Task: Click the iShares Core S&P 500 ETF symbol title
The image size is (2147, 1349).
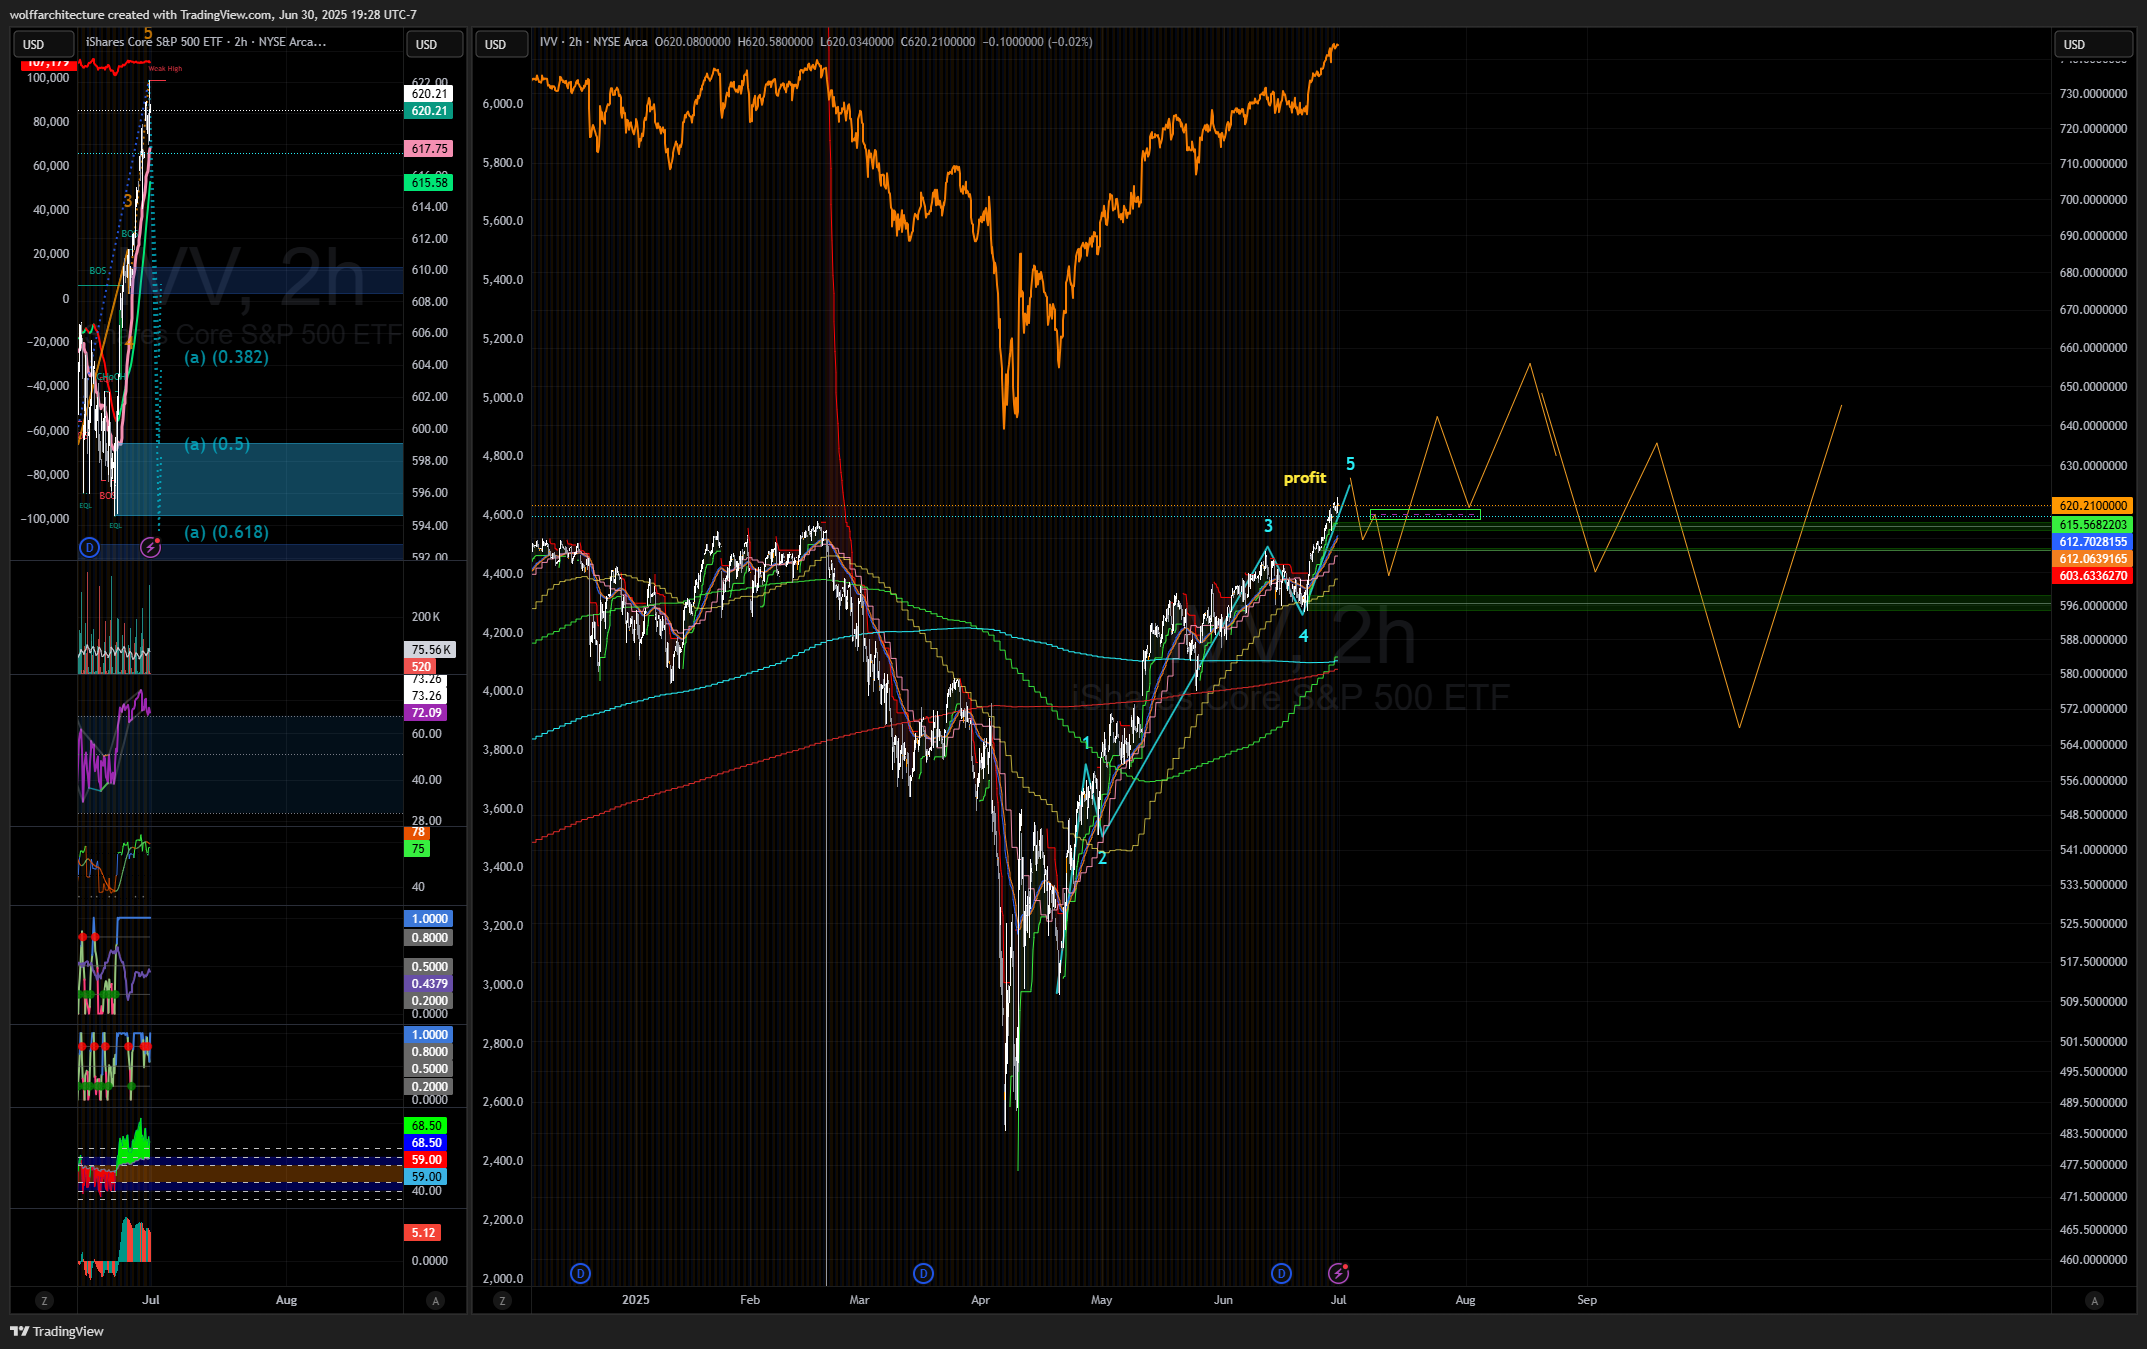Action: click(x=205, y=42)
